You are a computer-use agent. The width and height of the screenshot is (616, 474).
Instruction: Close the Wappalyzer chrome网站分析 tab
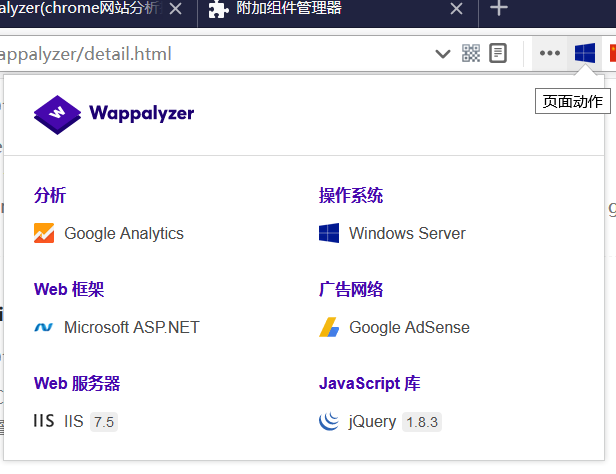click(175, 8)
